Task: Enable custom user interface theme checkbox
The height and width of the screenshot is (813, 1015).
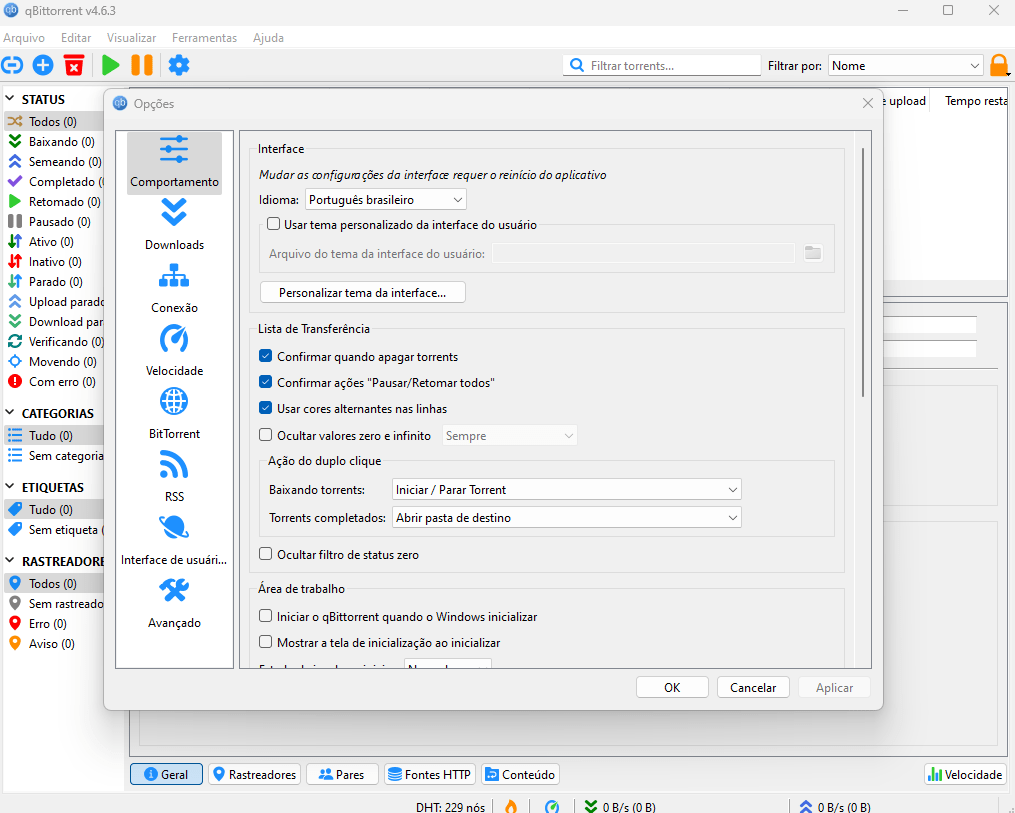Action: coord(274,225)
